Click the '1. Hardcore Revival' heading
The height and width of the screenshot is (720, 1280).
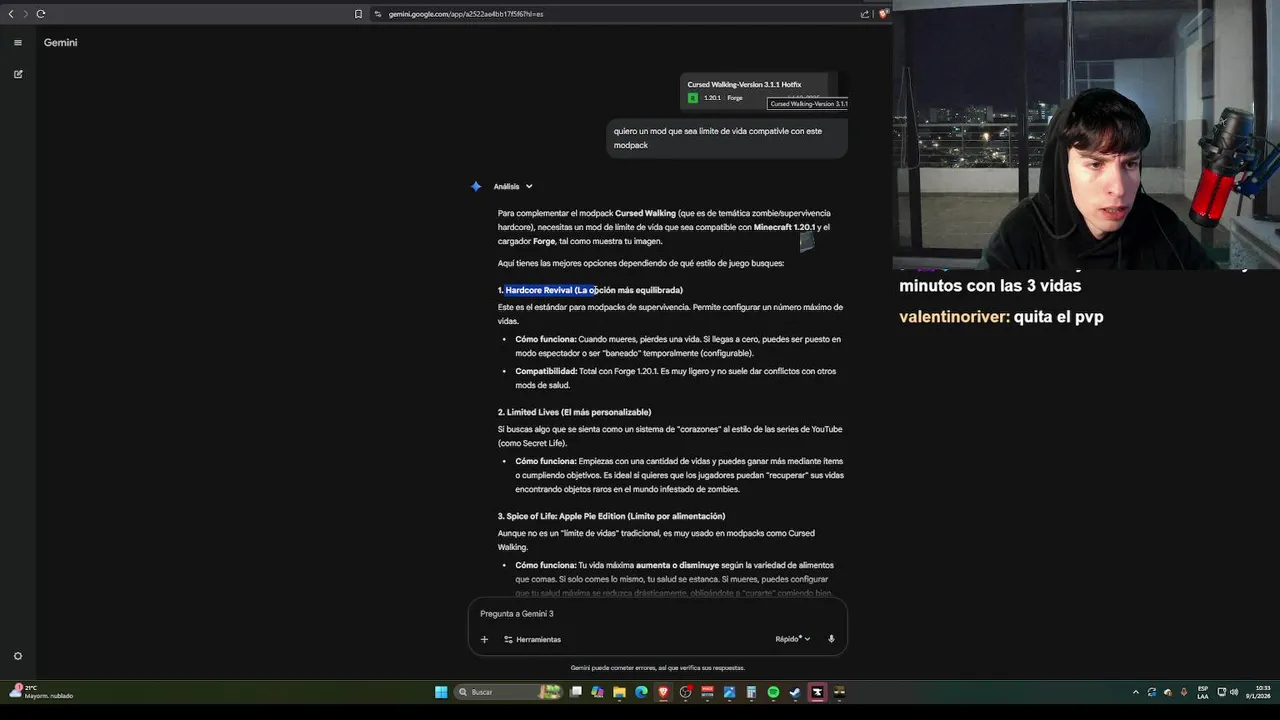click(x=590, y=290)
